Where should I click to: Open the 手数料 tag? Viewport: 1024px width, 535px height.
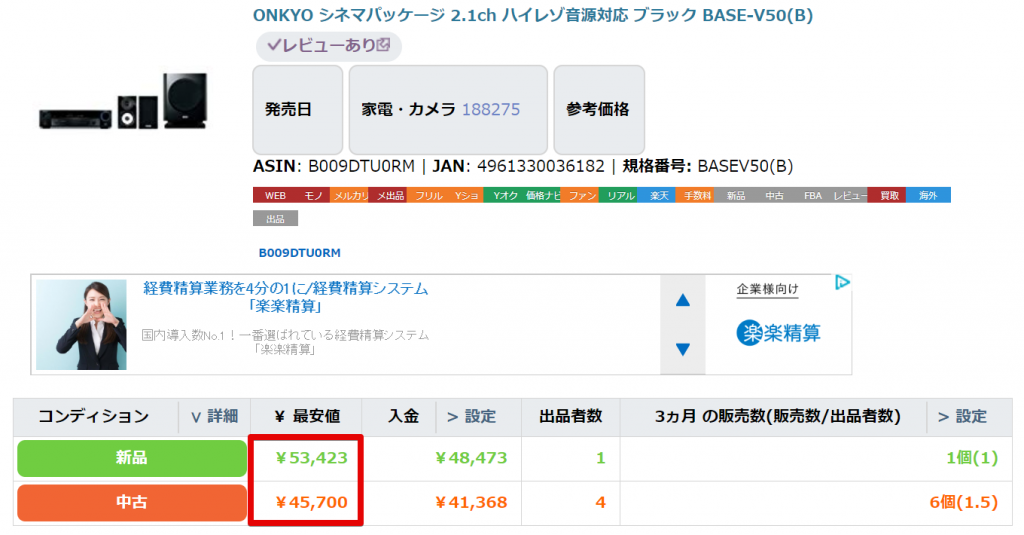tap(695, 195)
